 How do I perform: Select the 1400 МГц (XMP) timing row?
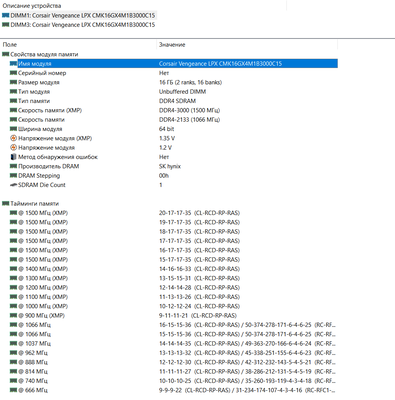(173, 269)
